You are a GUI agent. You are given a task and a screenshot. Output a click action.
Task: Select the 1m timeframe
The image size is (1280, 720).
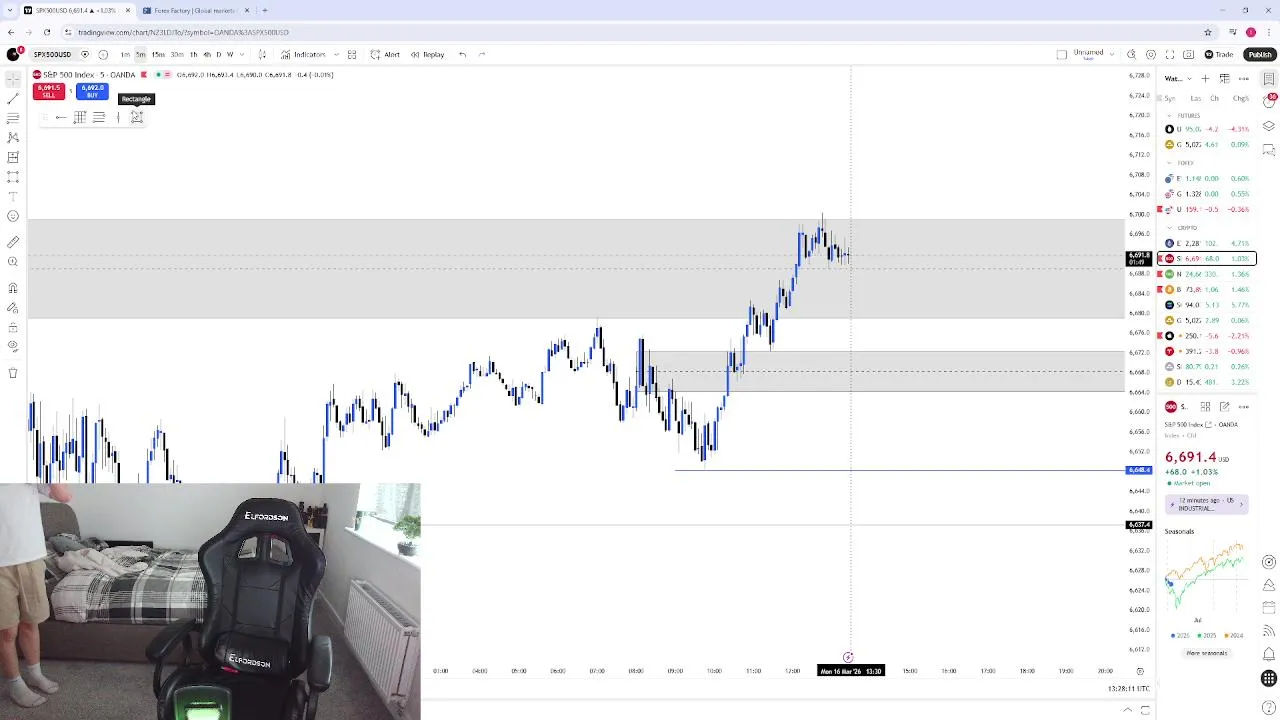tap(125, 54)
